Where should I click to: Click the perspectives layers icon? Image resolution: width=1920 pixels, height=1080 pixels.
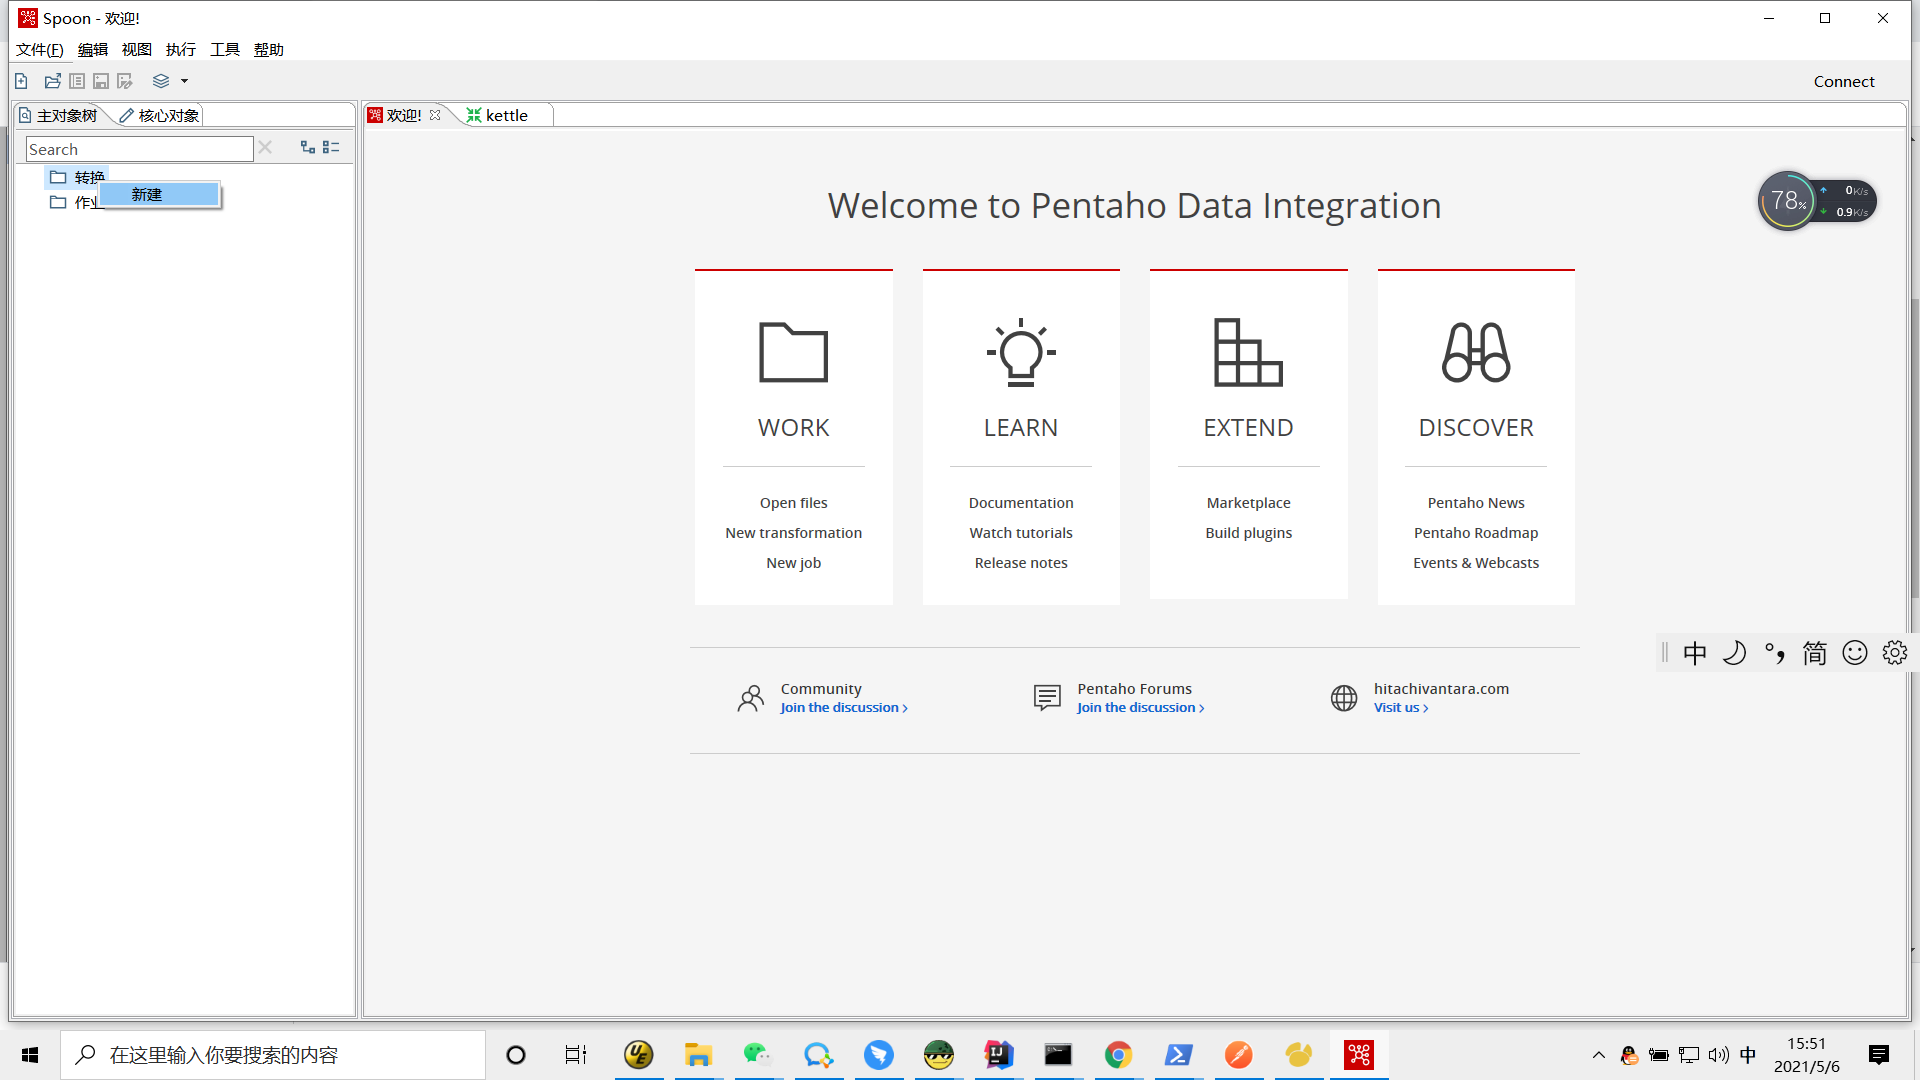pos(161,81)
